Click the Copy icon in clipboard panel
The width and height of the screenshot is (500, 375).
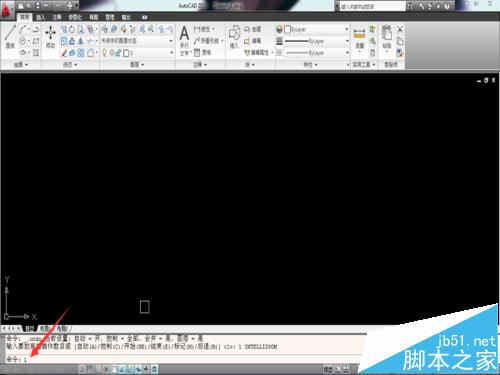(400, 41)
